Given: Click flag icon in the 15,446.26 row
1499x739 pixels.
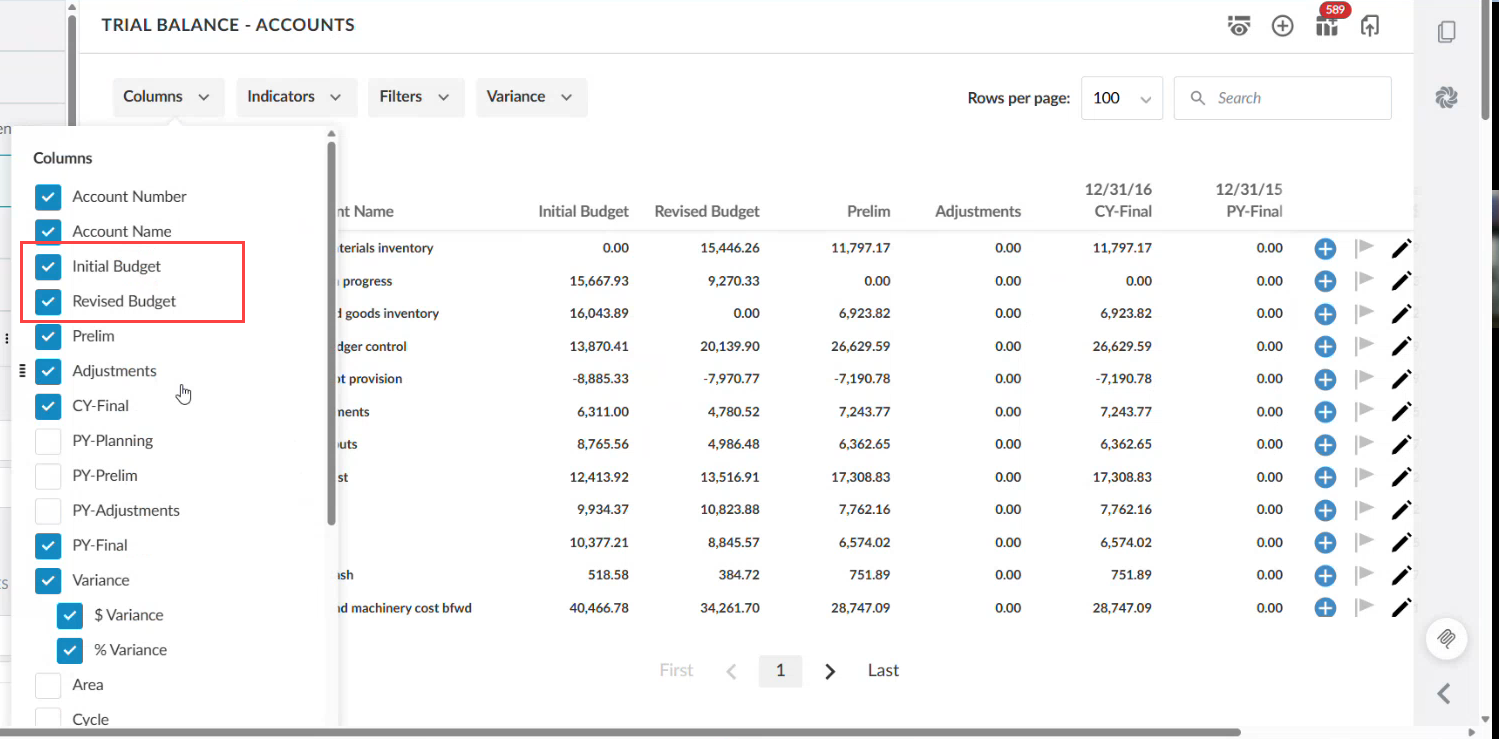Looking at the screenshot, I should coord(1363,248).
